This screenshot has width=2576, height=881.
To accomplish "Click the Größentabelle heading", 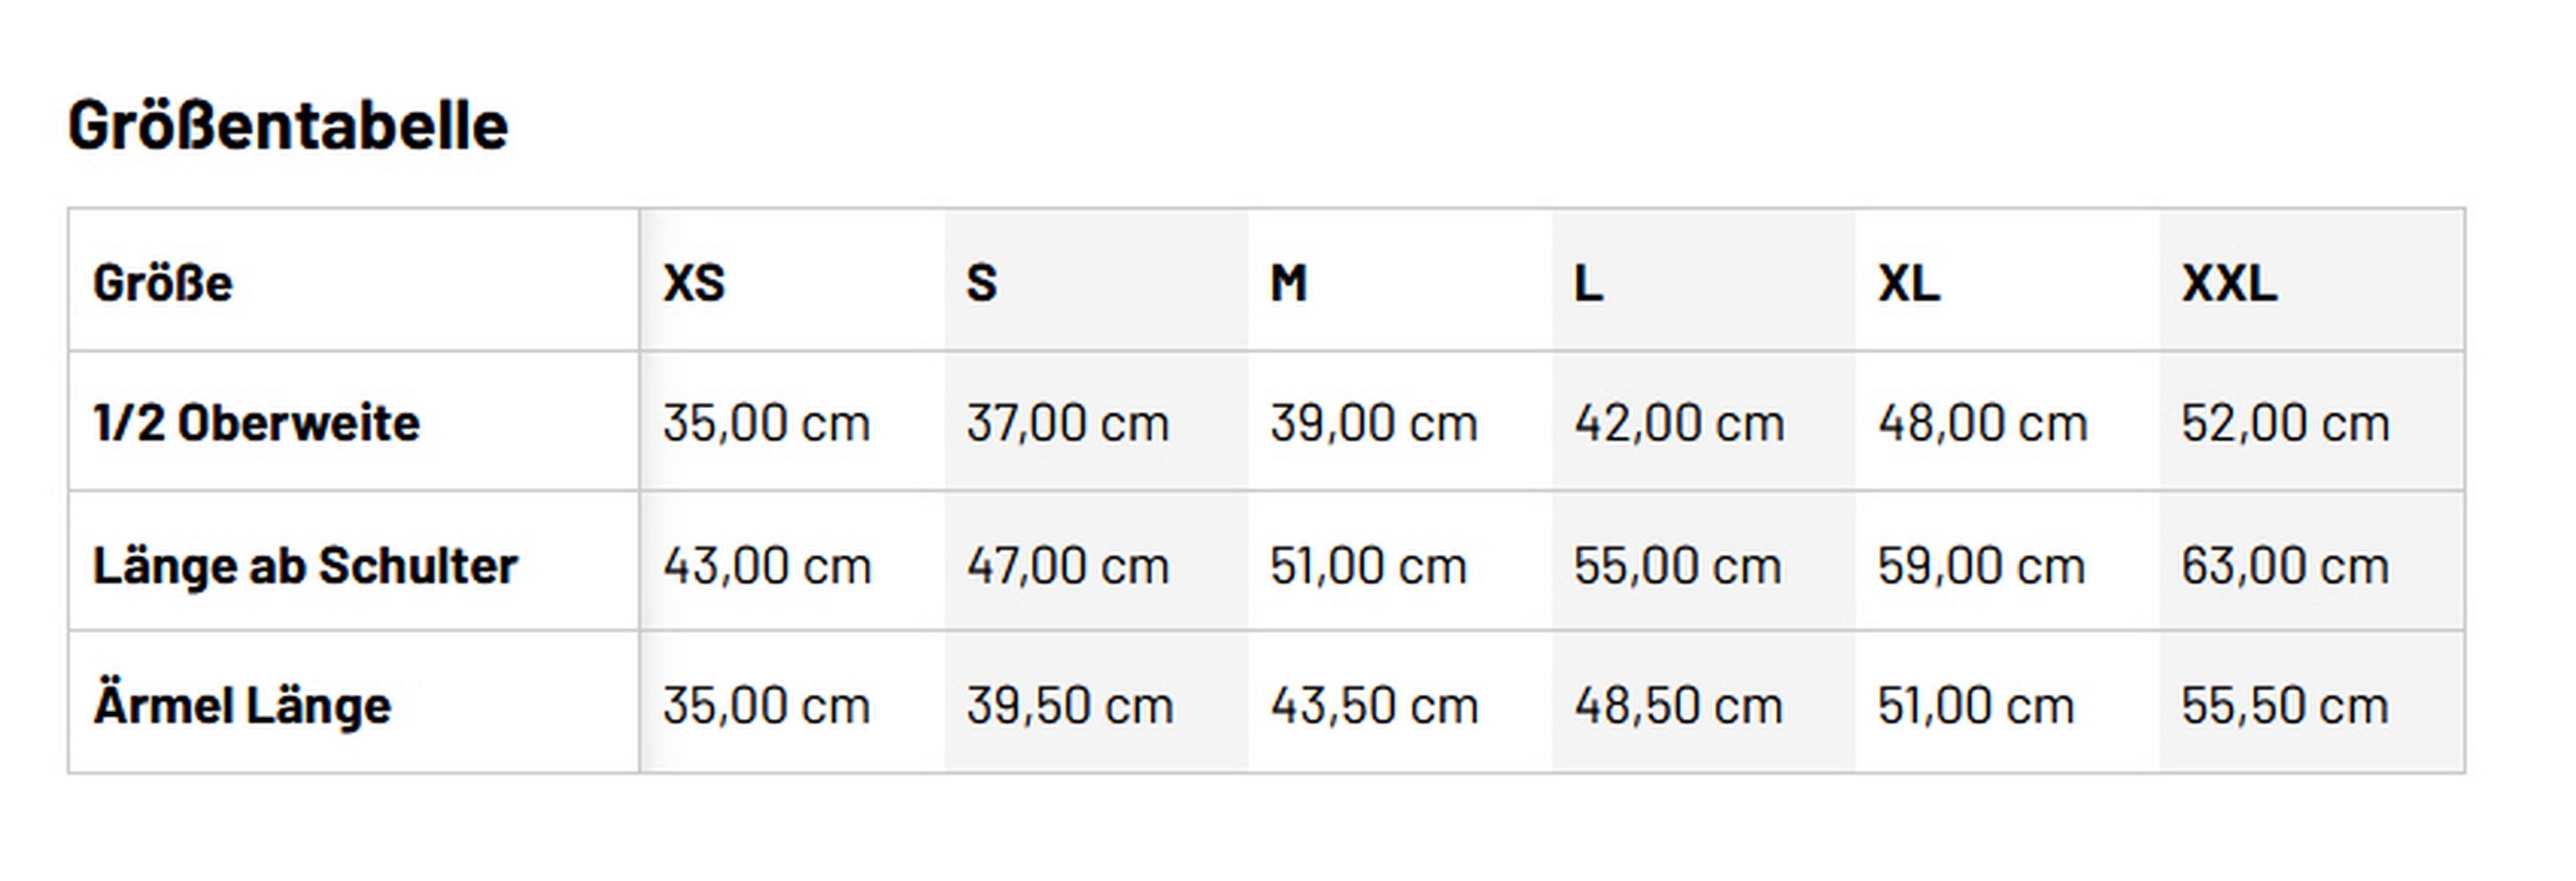I will point(288,126).
